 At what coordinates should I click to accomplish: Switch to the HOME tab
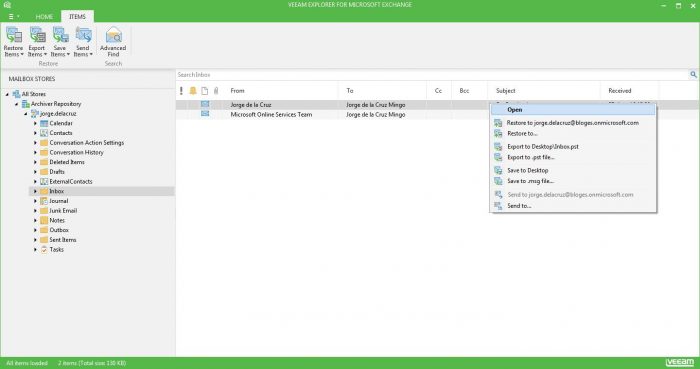tap(44, 17)
